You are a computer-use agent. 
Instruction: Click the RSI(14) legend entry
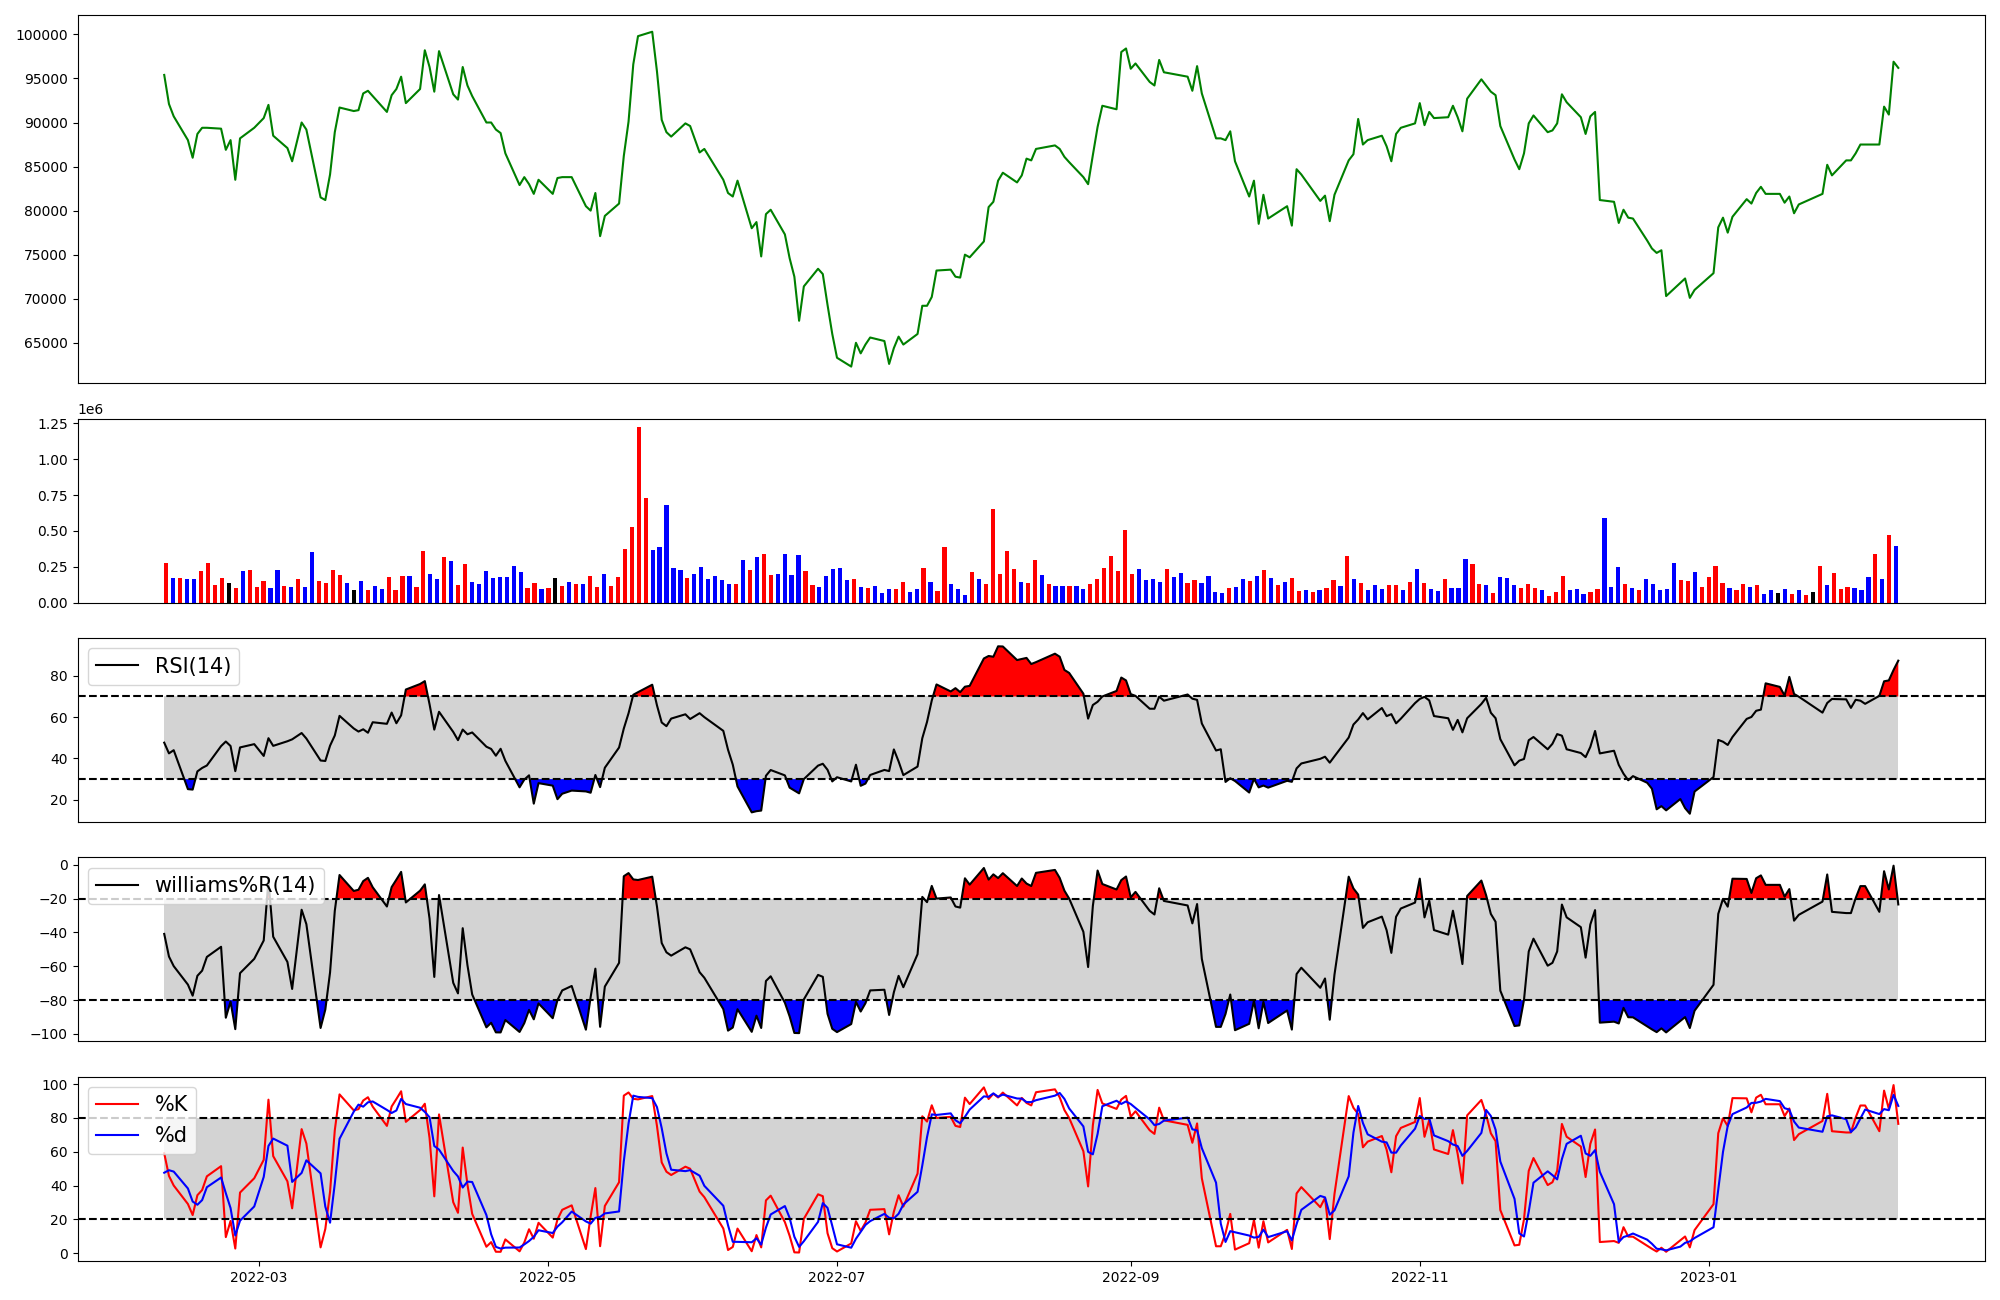tap(192, 666)
